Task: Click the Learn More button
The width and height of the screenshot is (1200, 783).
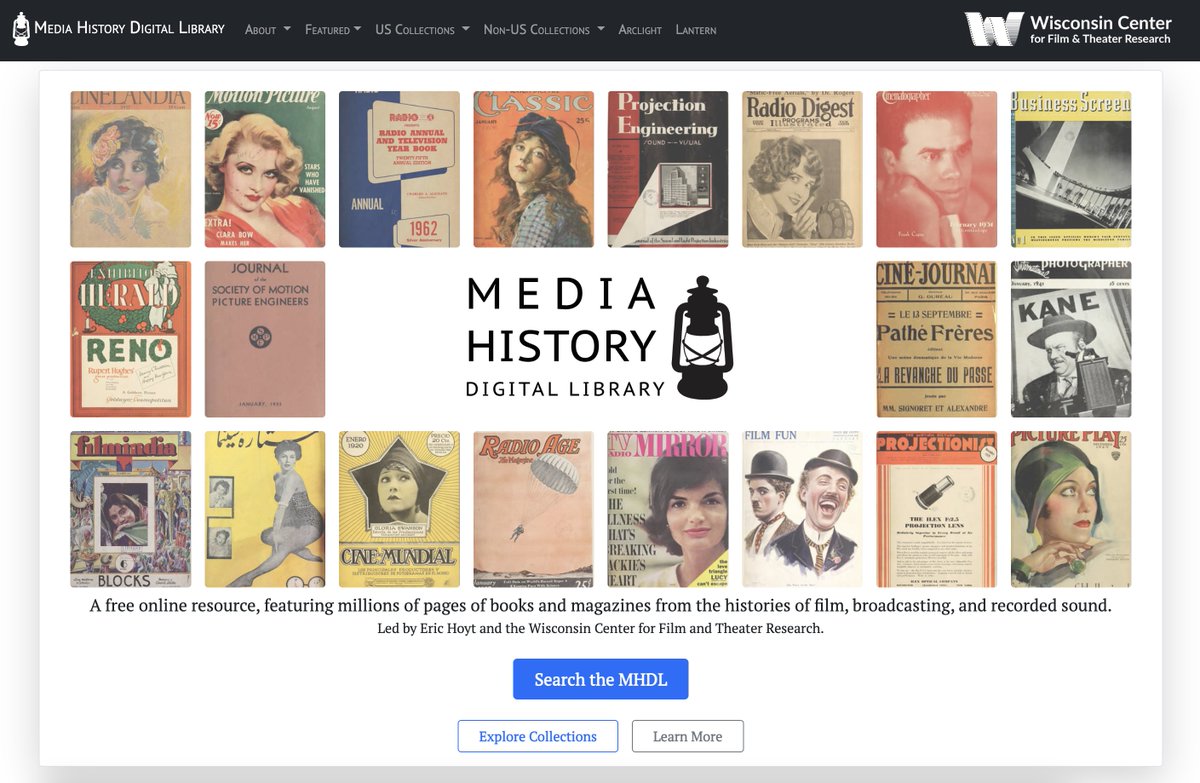Action: pyautogui.click(x=688, y=736)
